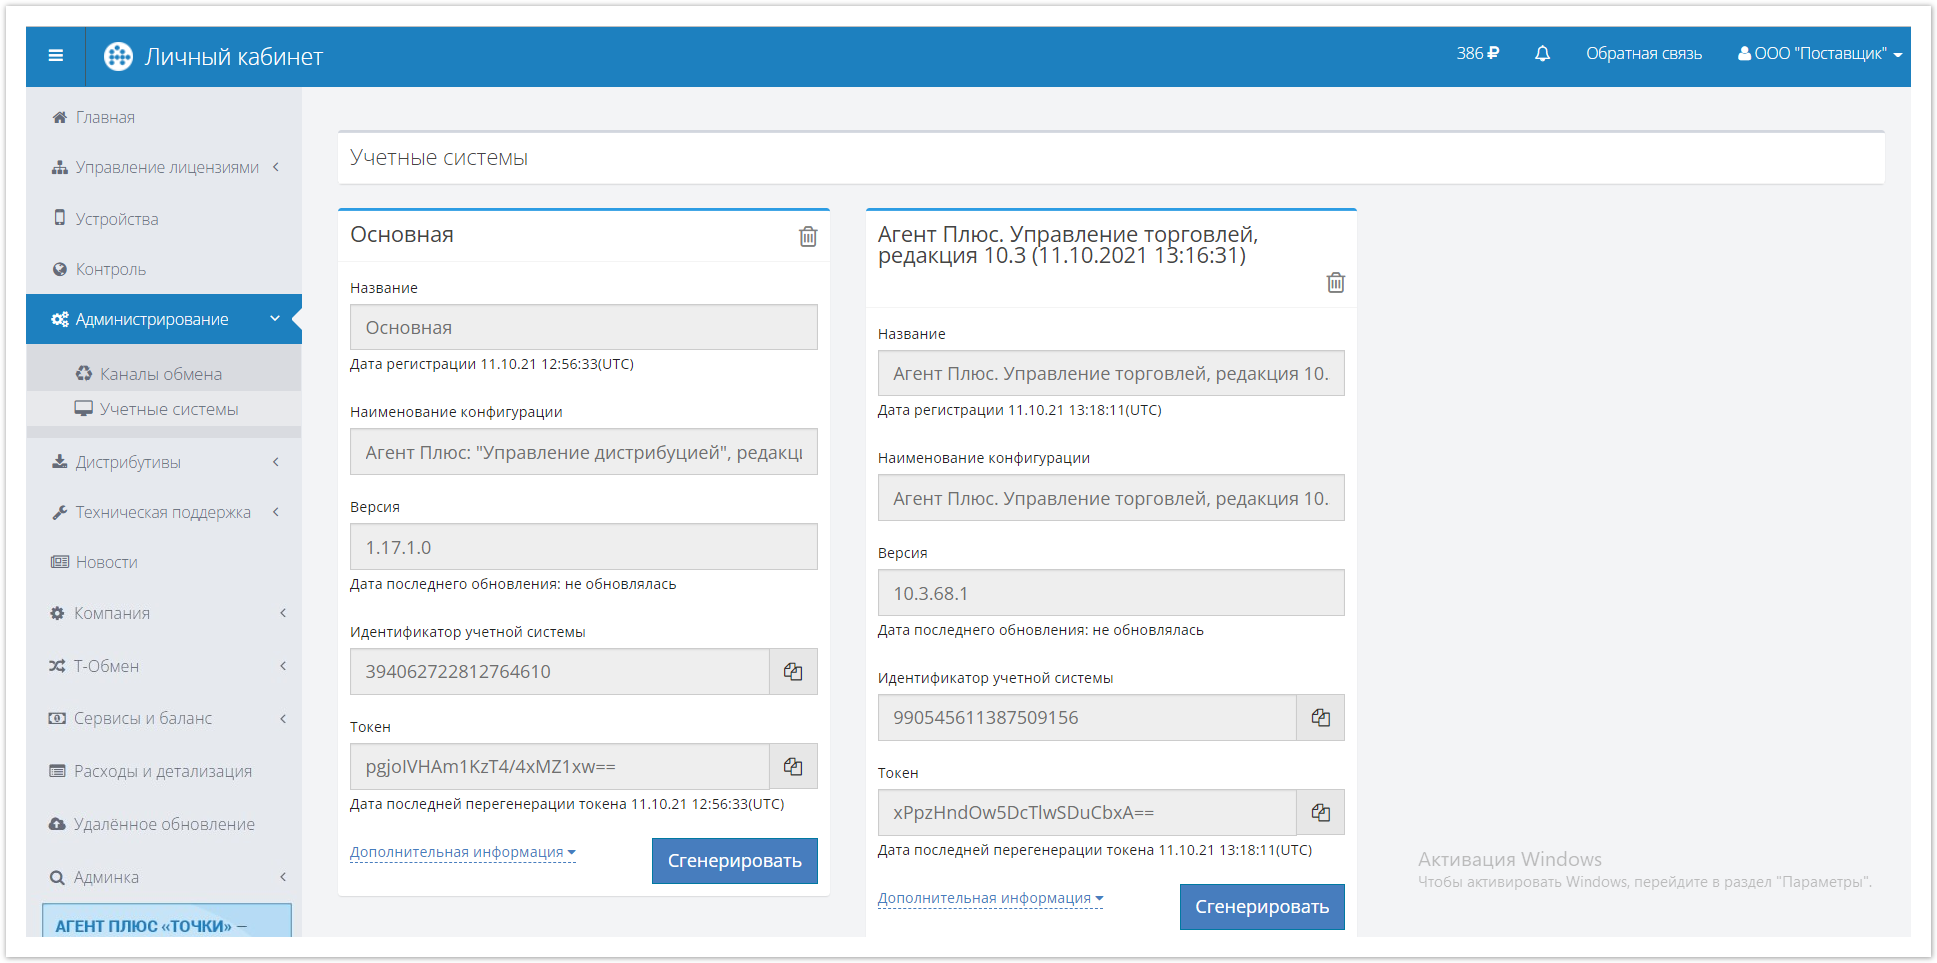Copy token xPpzHndOw5DcTlwSDuCbxA== to clipboard
Viewport: 1937px width, 963px height.
1320,813
